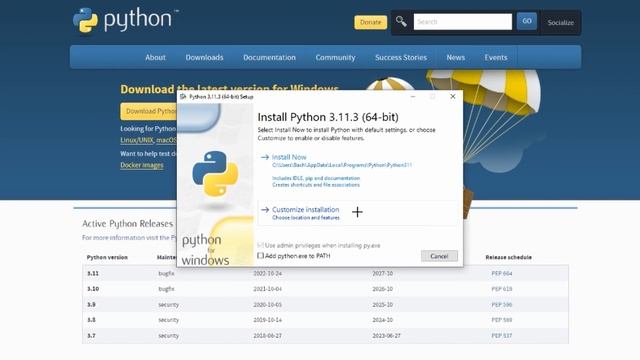
Task: Click the Python version column header
Action: 107,257
